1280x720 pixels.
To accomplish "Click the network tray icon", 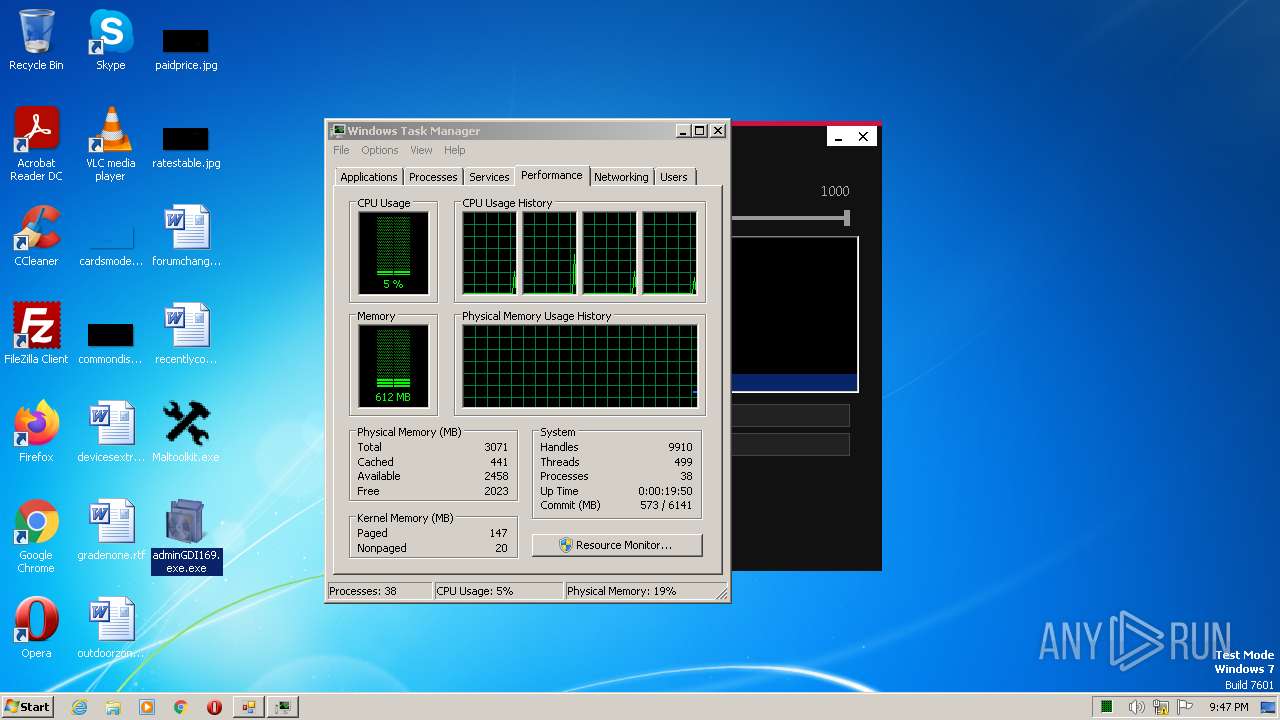I will coord(1160,707).
